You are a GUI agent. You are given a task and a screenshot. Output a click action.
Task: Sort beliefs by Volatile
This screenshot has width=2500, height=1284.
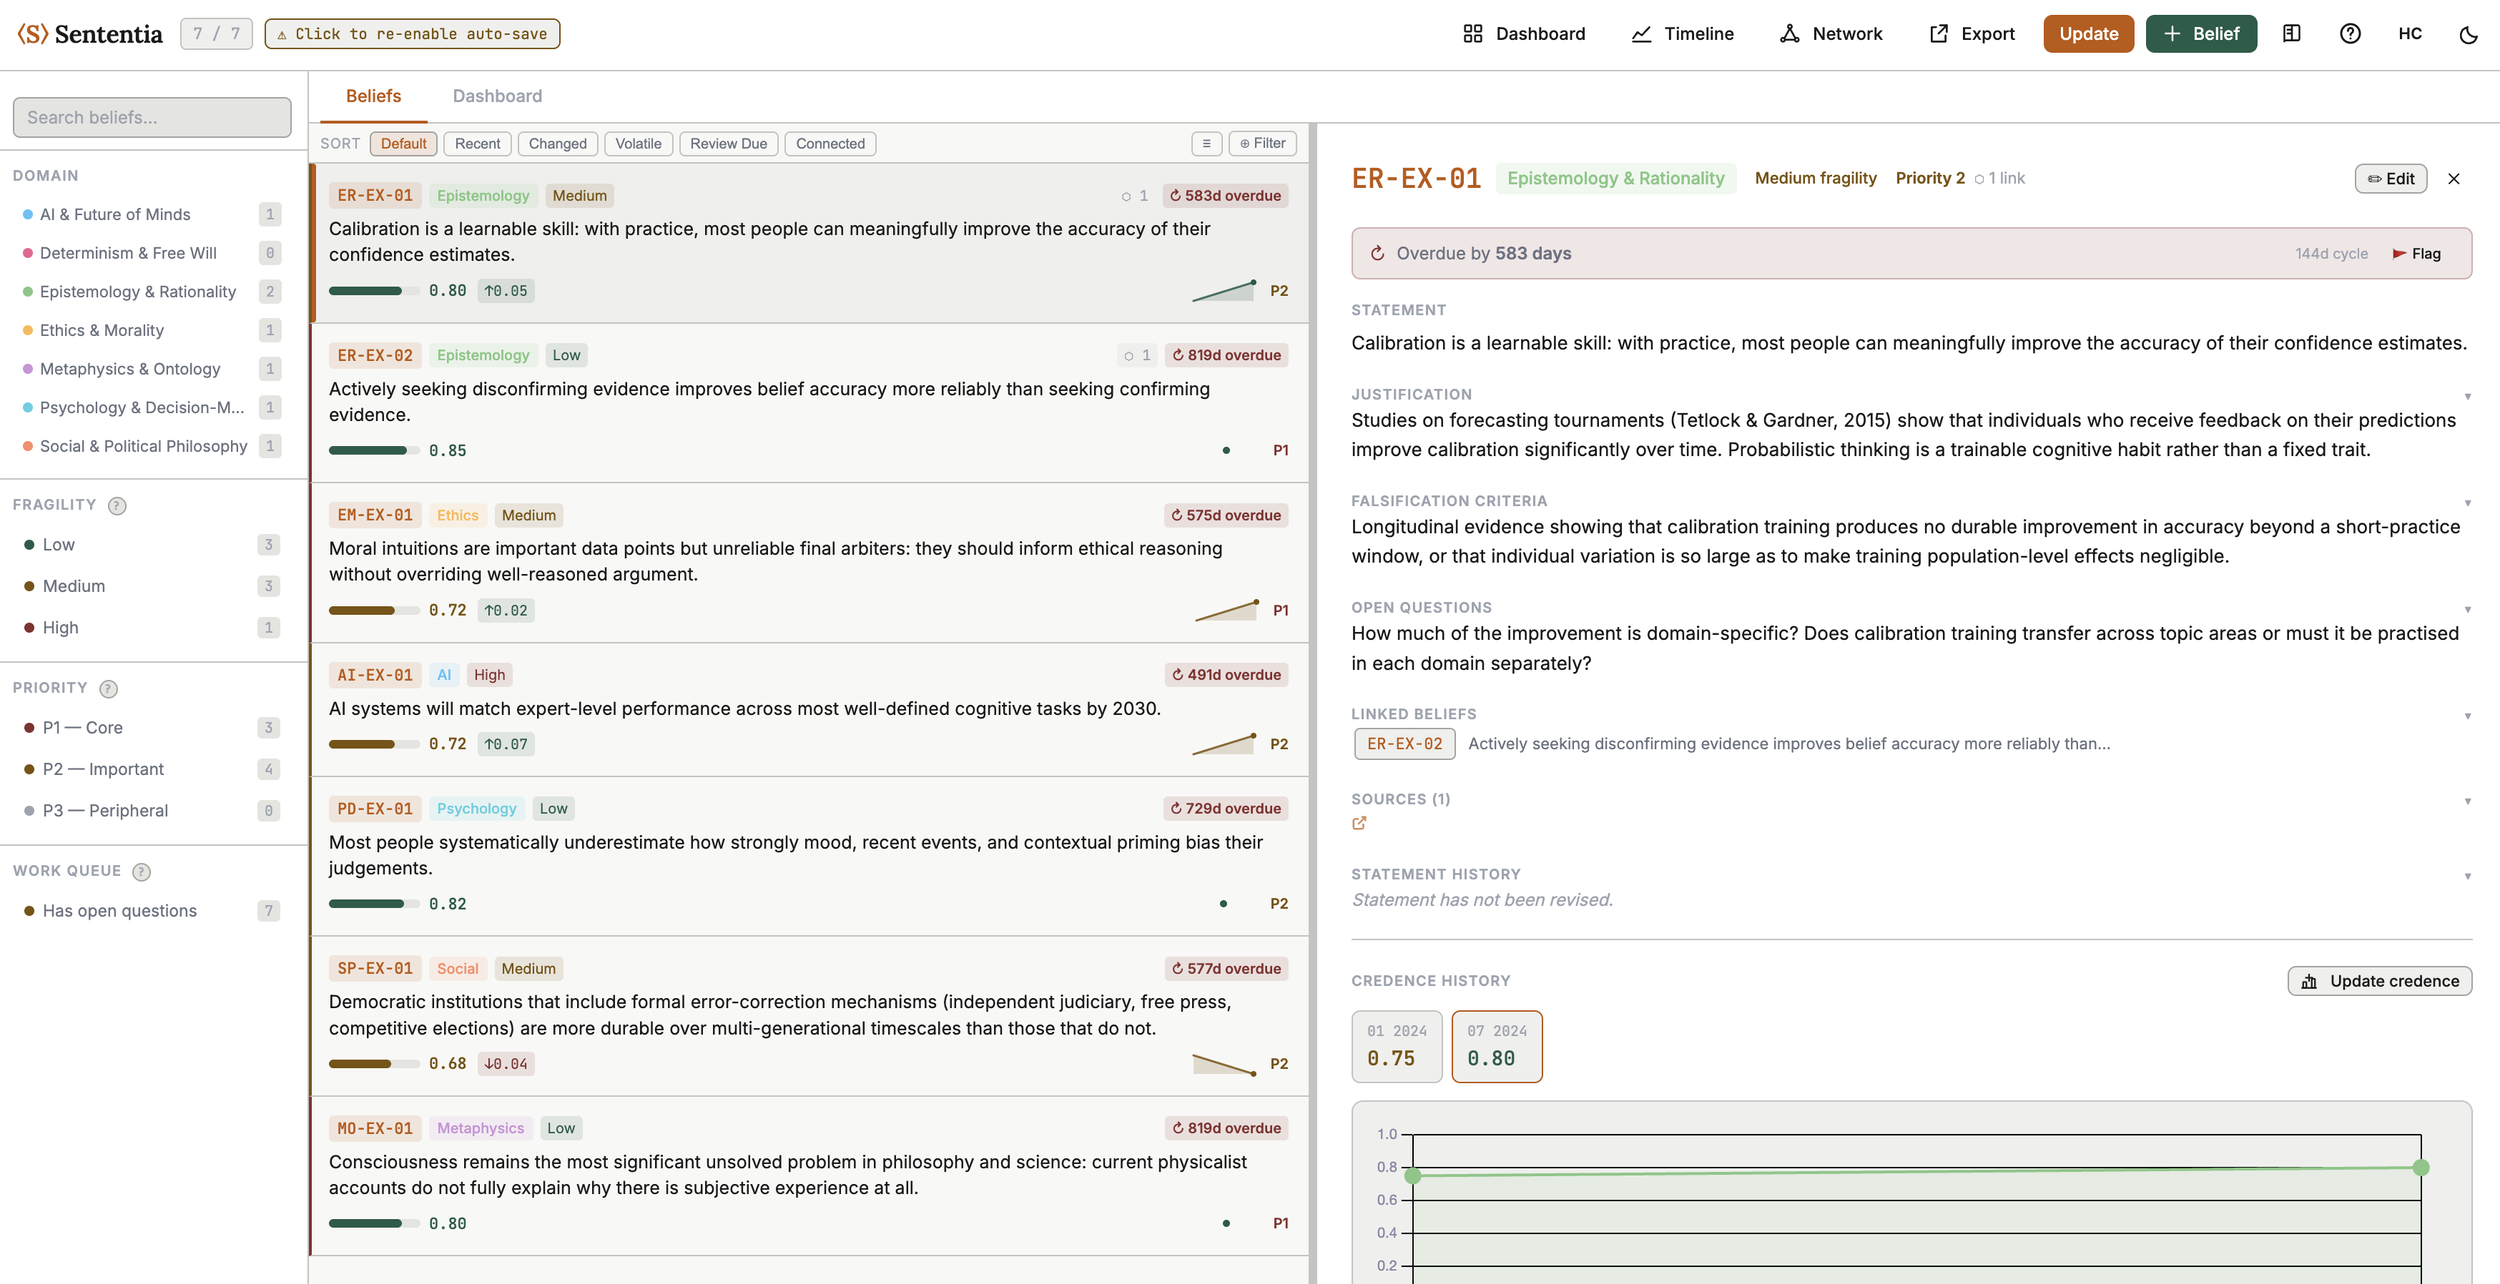(638, 143)
